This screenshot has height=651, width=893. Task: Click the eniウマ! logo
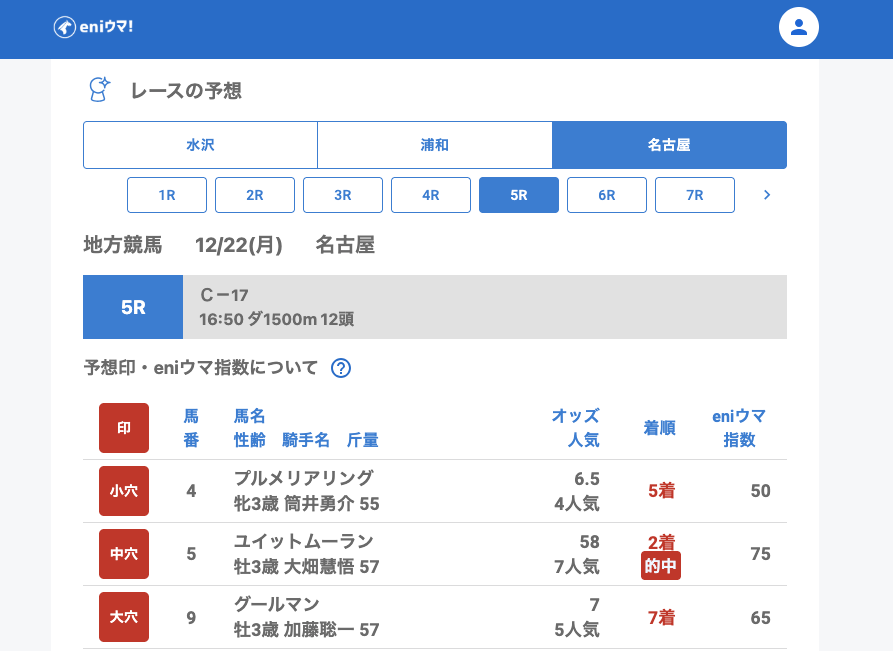coord(93,27)
